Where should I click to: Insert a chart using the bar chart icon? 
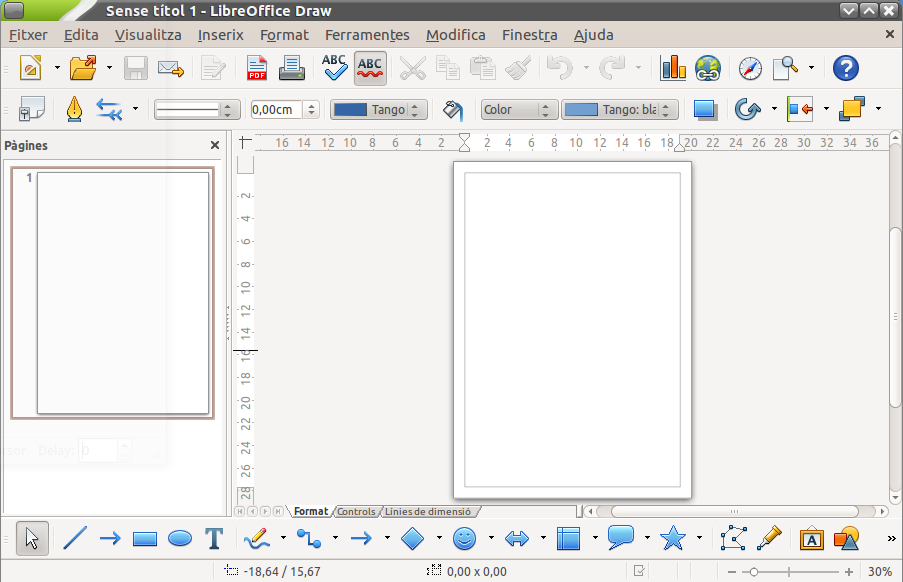tap(673, 68)
